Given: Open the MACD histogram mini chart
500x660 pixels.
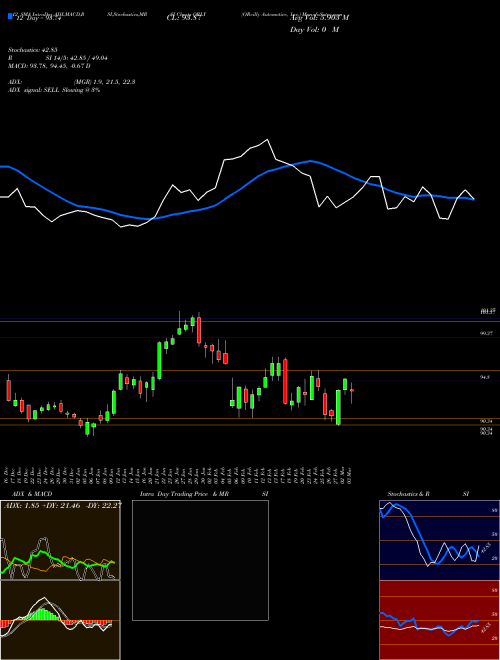Looking at the screenshot, I should click(60, 620).
